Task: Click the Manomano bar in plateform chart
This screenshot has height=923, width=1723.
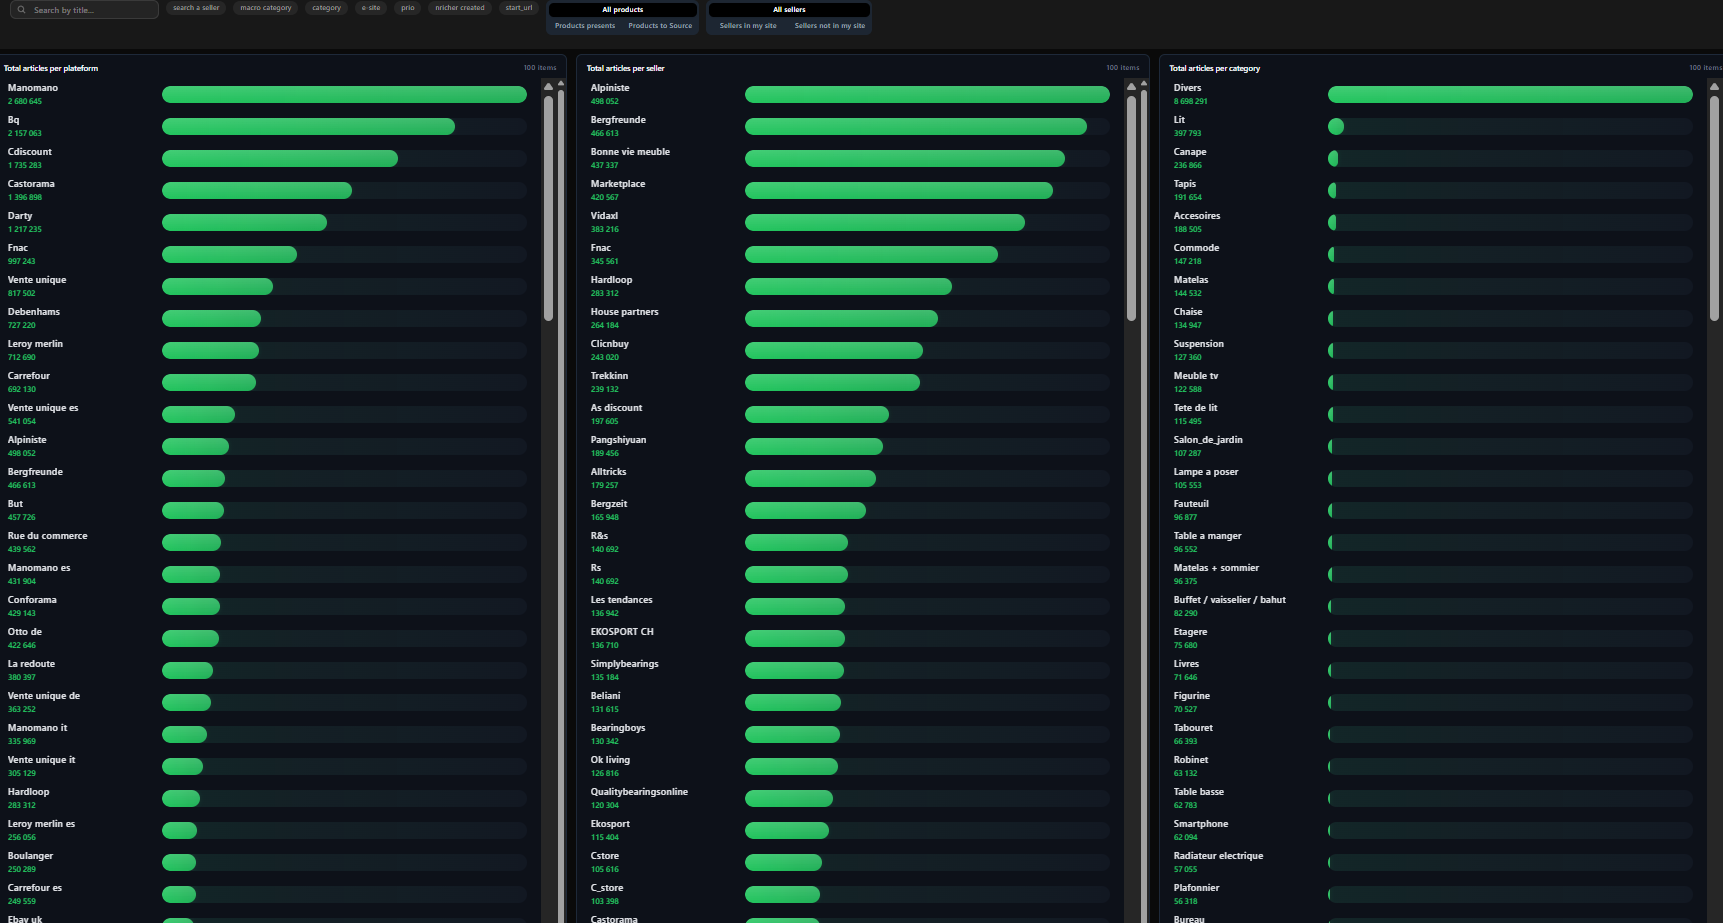Action: tap(344, 95)
